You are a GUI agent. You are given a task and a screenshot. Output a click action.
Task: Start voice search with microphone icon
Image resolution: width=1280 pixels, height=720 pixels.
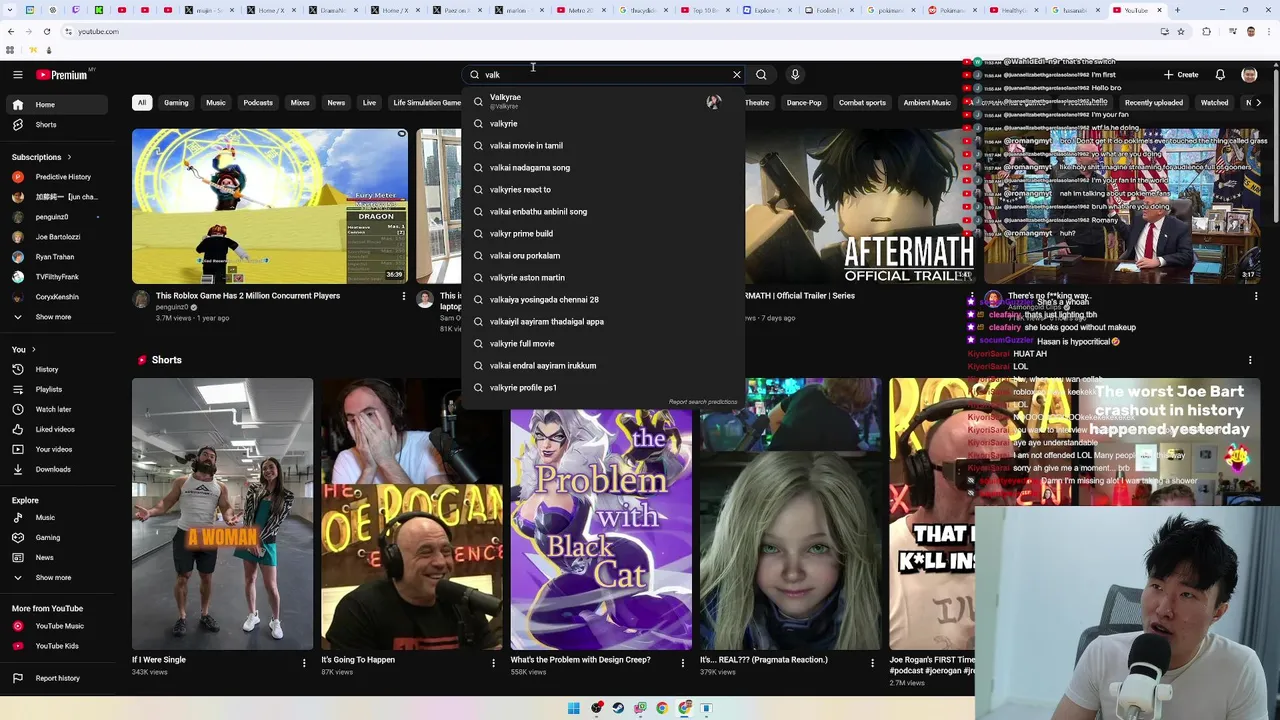(795, 75)
